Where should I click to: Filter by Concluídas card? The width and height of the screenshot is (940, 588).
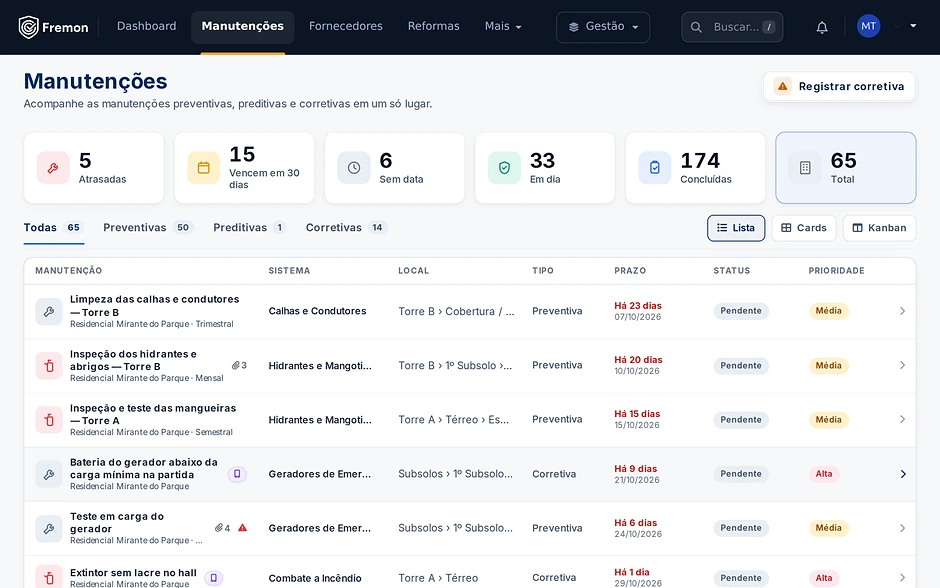(x=695, y=168)
